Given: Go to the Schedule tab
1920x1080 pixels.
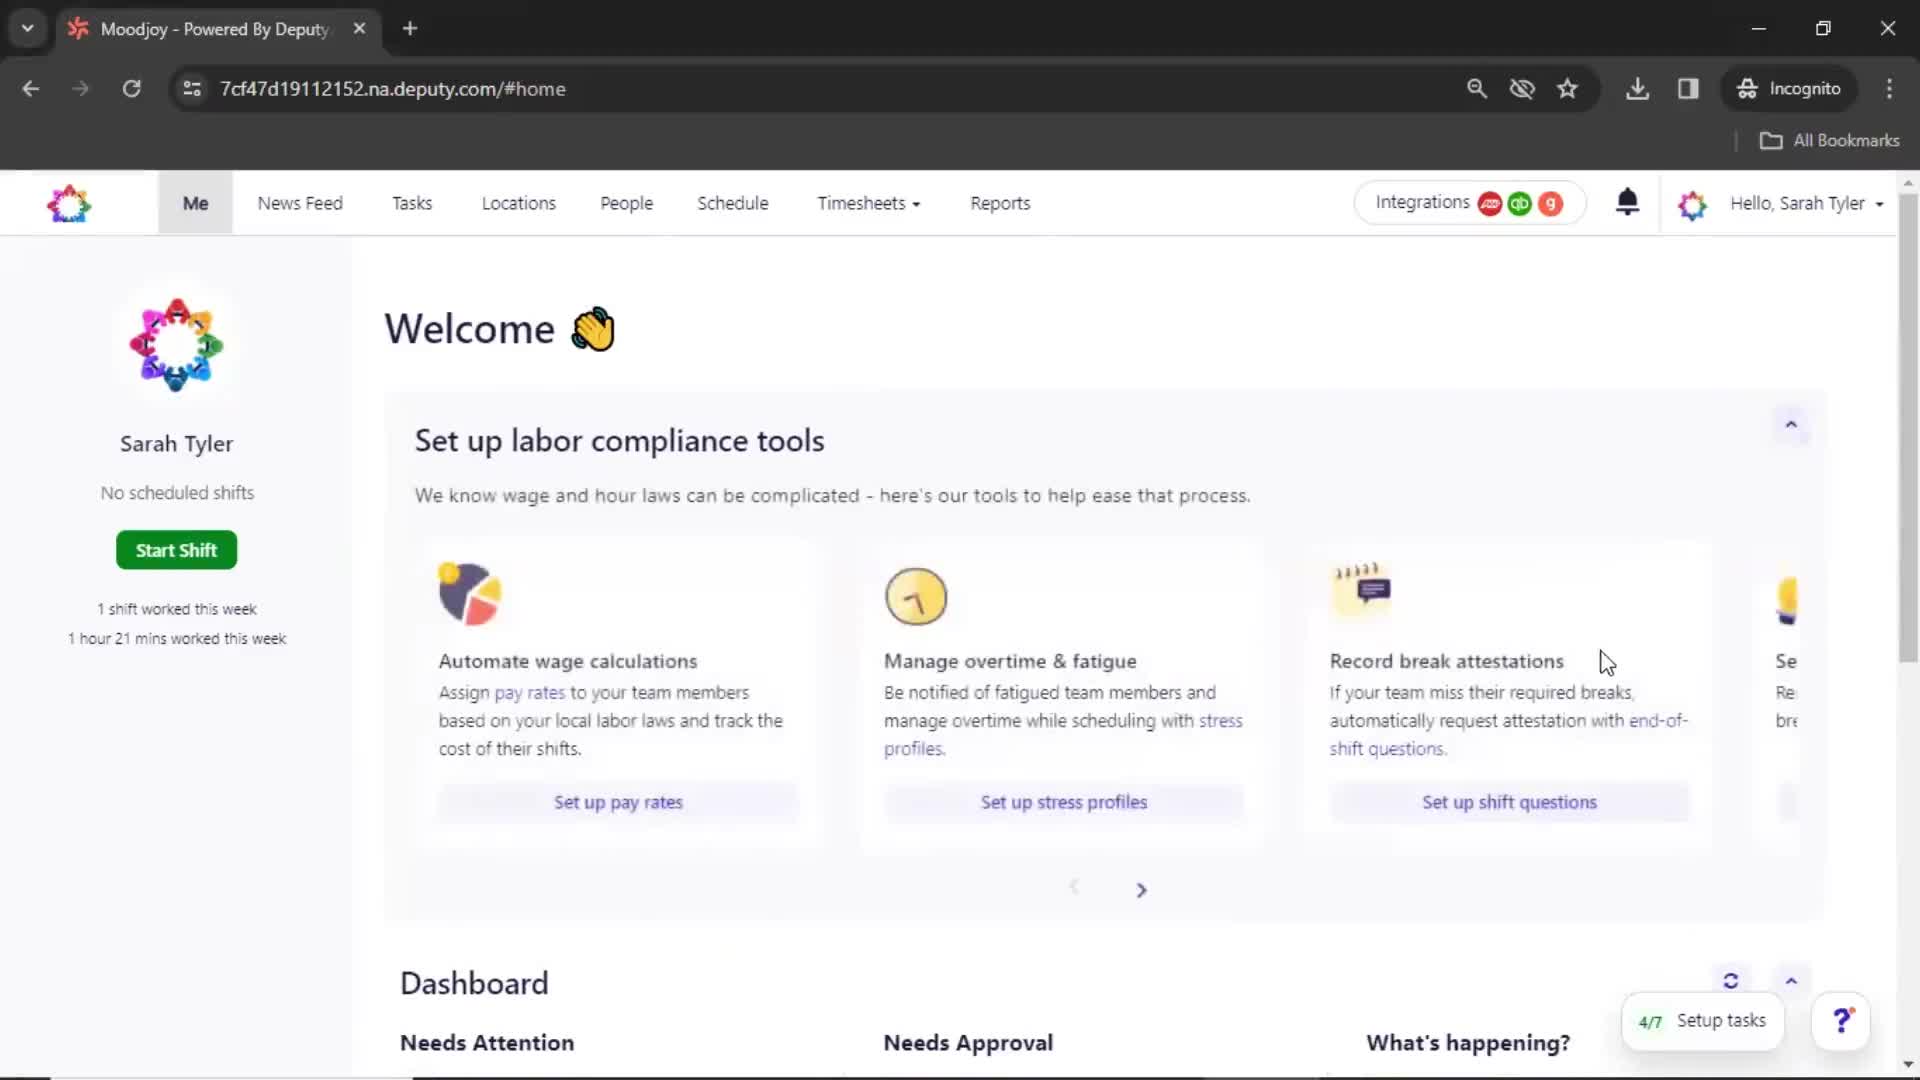Looking at the screenshot, I should pyautogui.click(x=732, y=203).
